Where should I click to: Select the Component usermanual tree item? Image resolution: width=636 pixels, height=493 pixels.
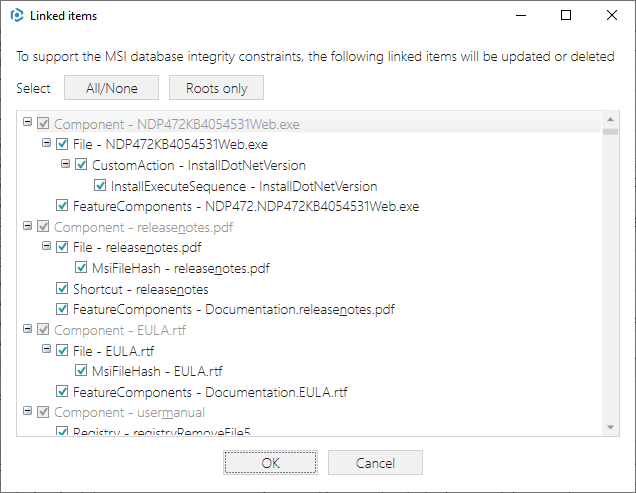point(129,412)
